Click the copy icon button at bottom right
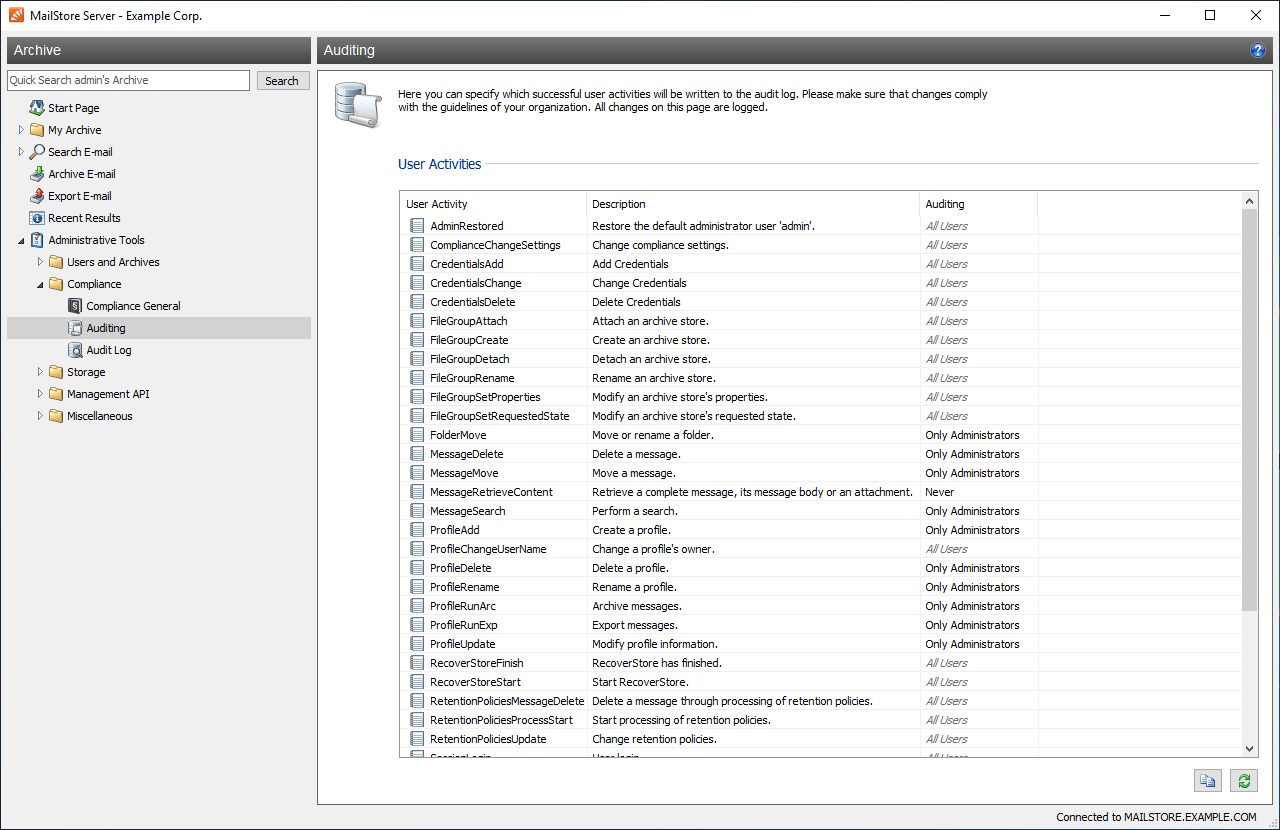 [1208, 781]
